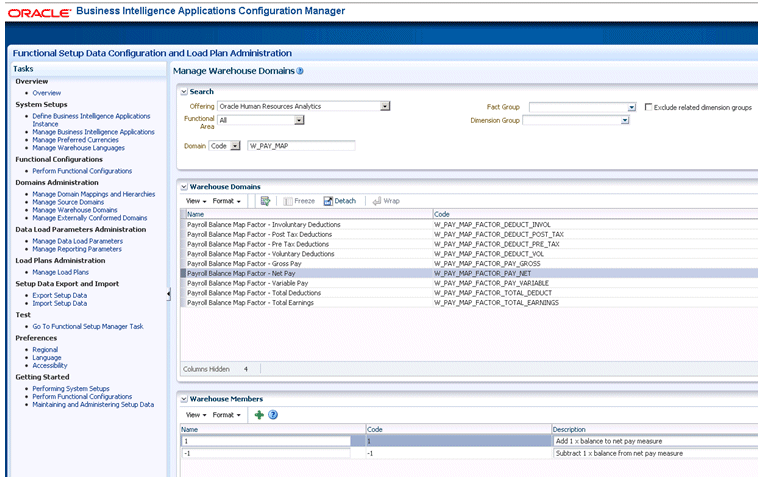Viewport: 758px width, 477px height.
Task: Open the Offering dropdown
Action: click(x=385, y=106)
